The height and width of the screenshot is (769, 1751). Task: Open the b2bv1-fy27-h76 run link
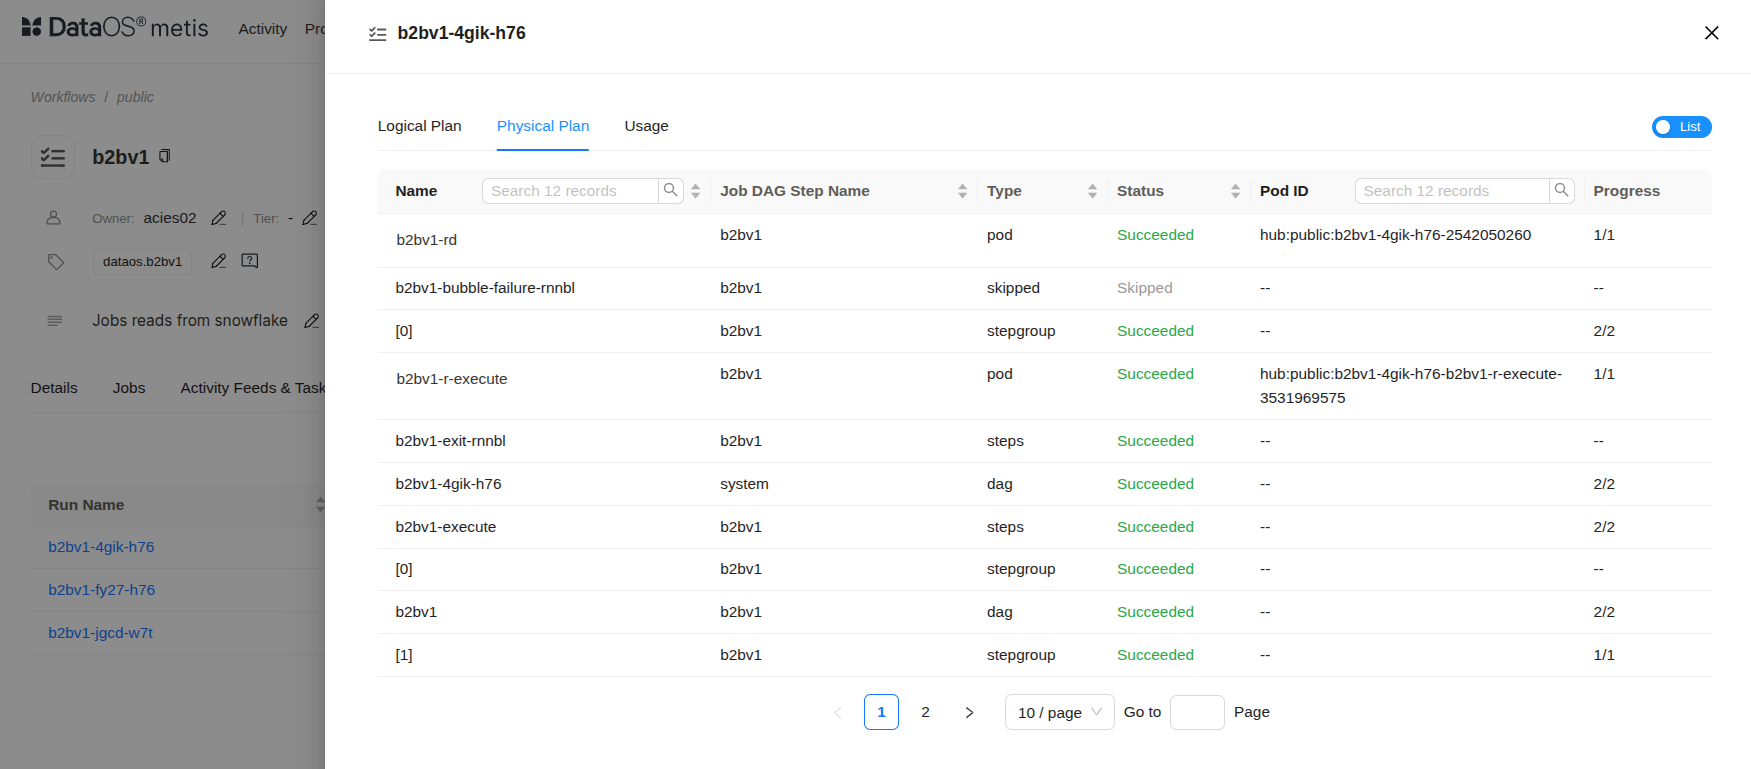(102, 590)
